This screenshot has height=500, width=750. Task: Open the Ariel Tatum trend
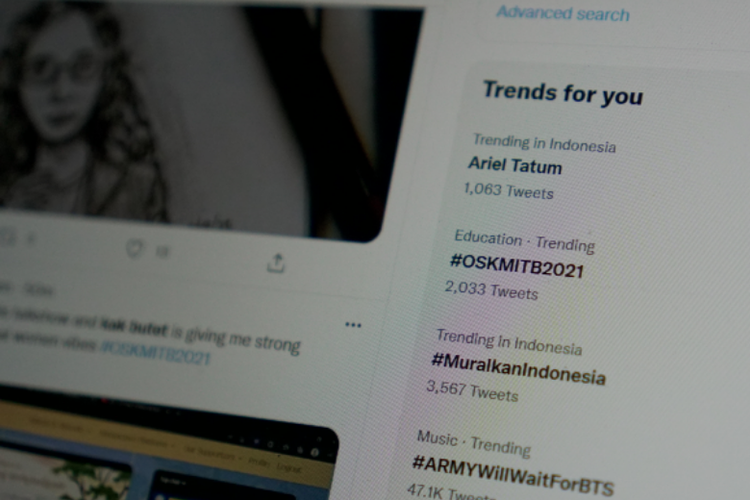coord(515,166)
